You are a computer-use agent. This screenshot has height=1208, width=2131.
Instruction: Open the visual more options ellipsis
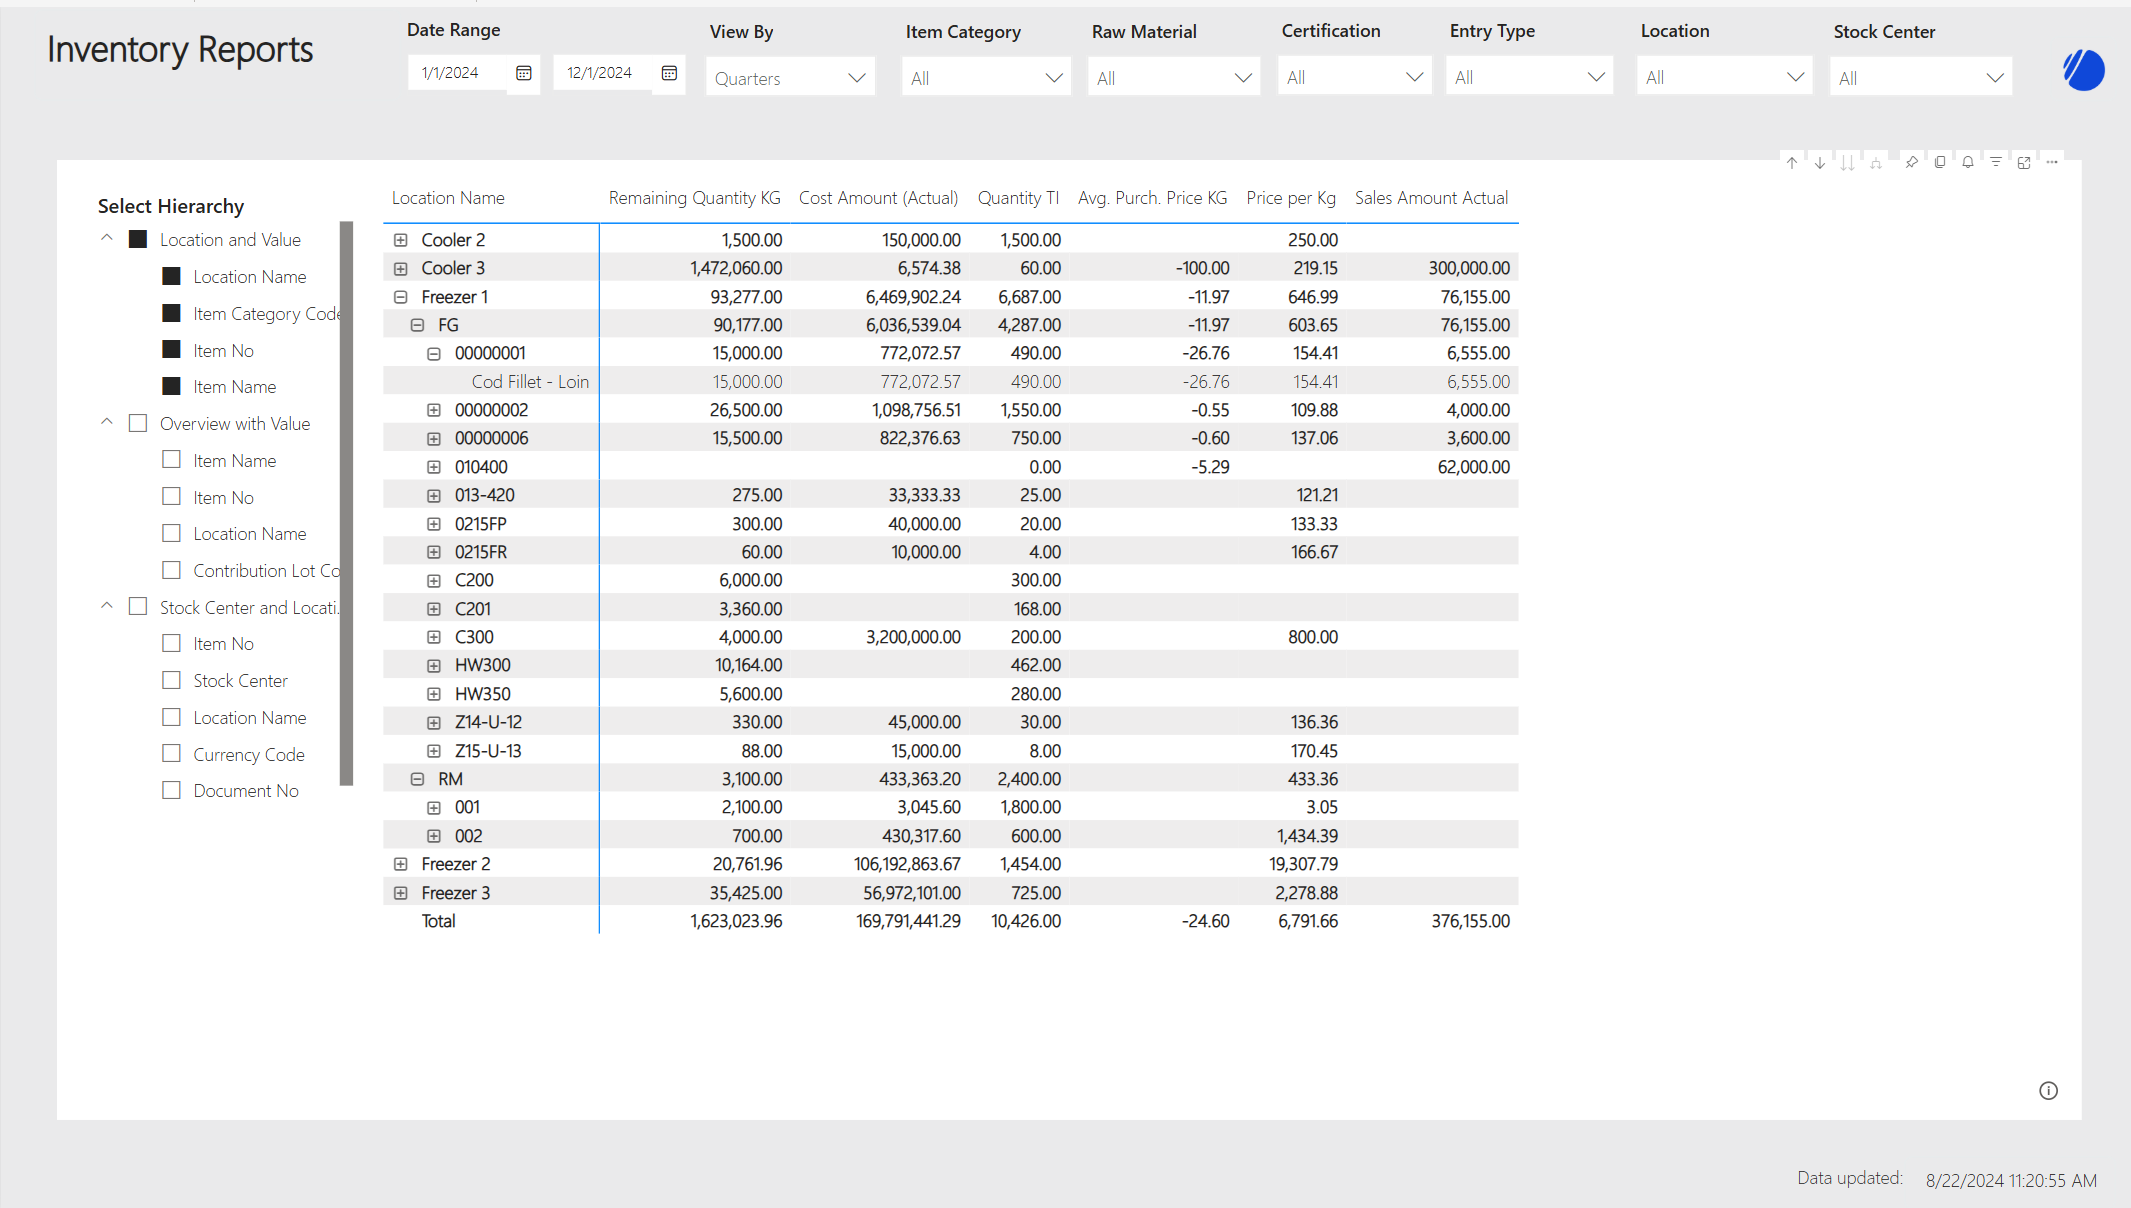point(2052,162)
